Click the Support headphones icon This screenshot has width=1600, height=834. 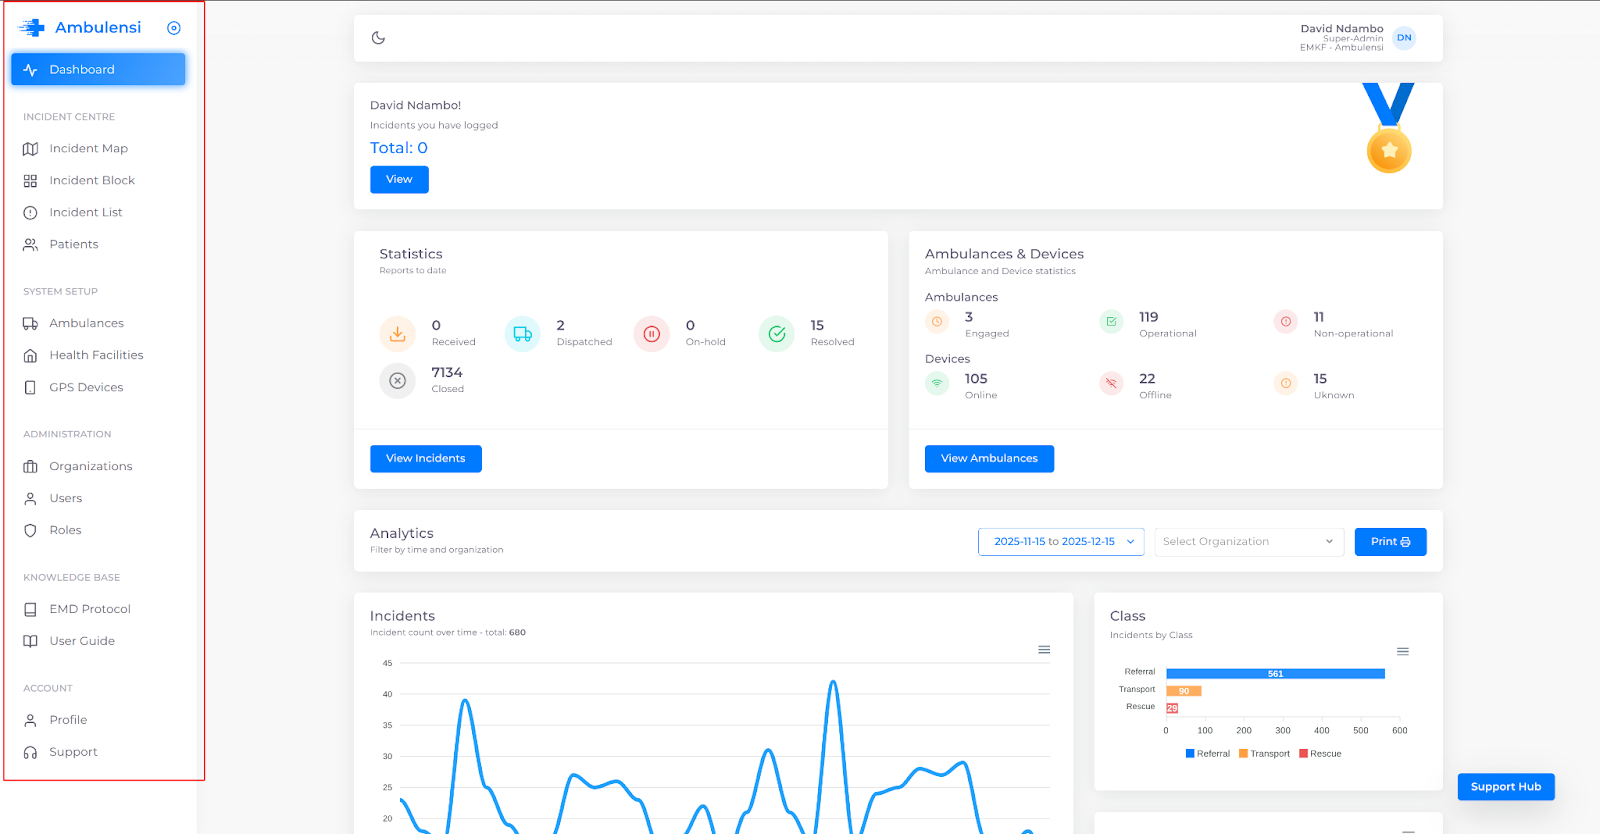30,753
